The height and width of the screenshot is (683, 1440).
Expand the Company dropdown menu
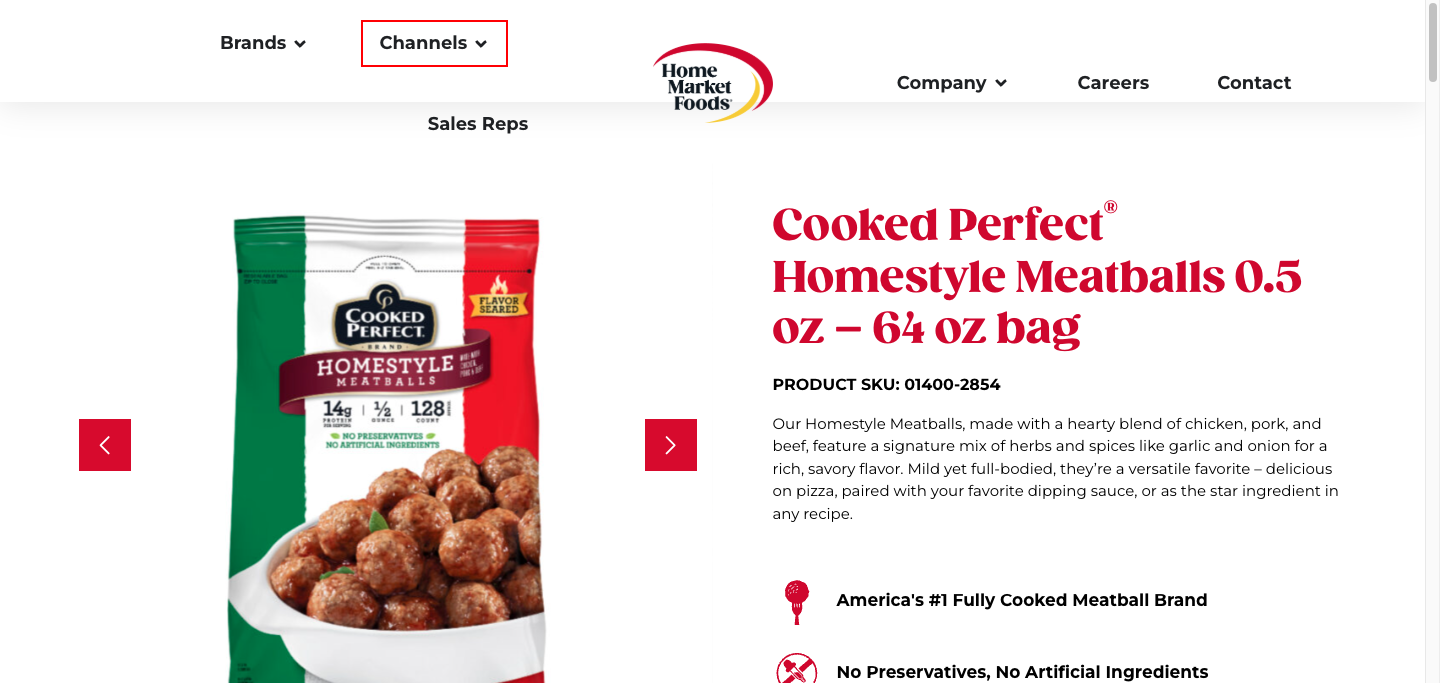tap(952, 83)
